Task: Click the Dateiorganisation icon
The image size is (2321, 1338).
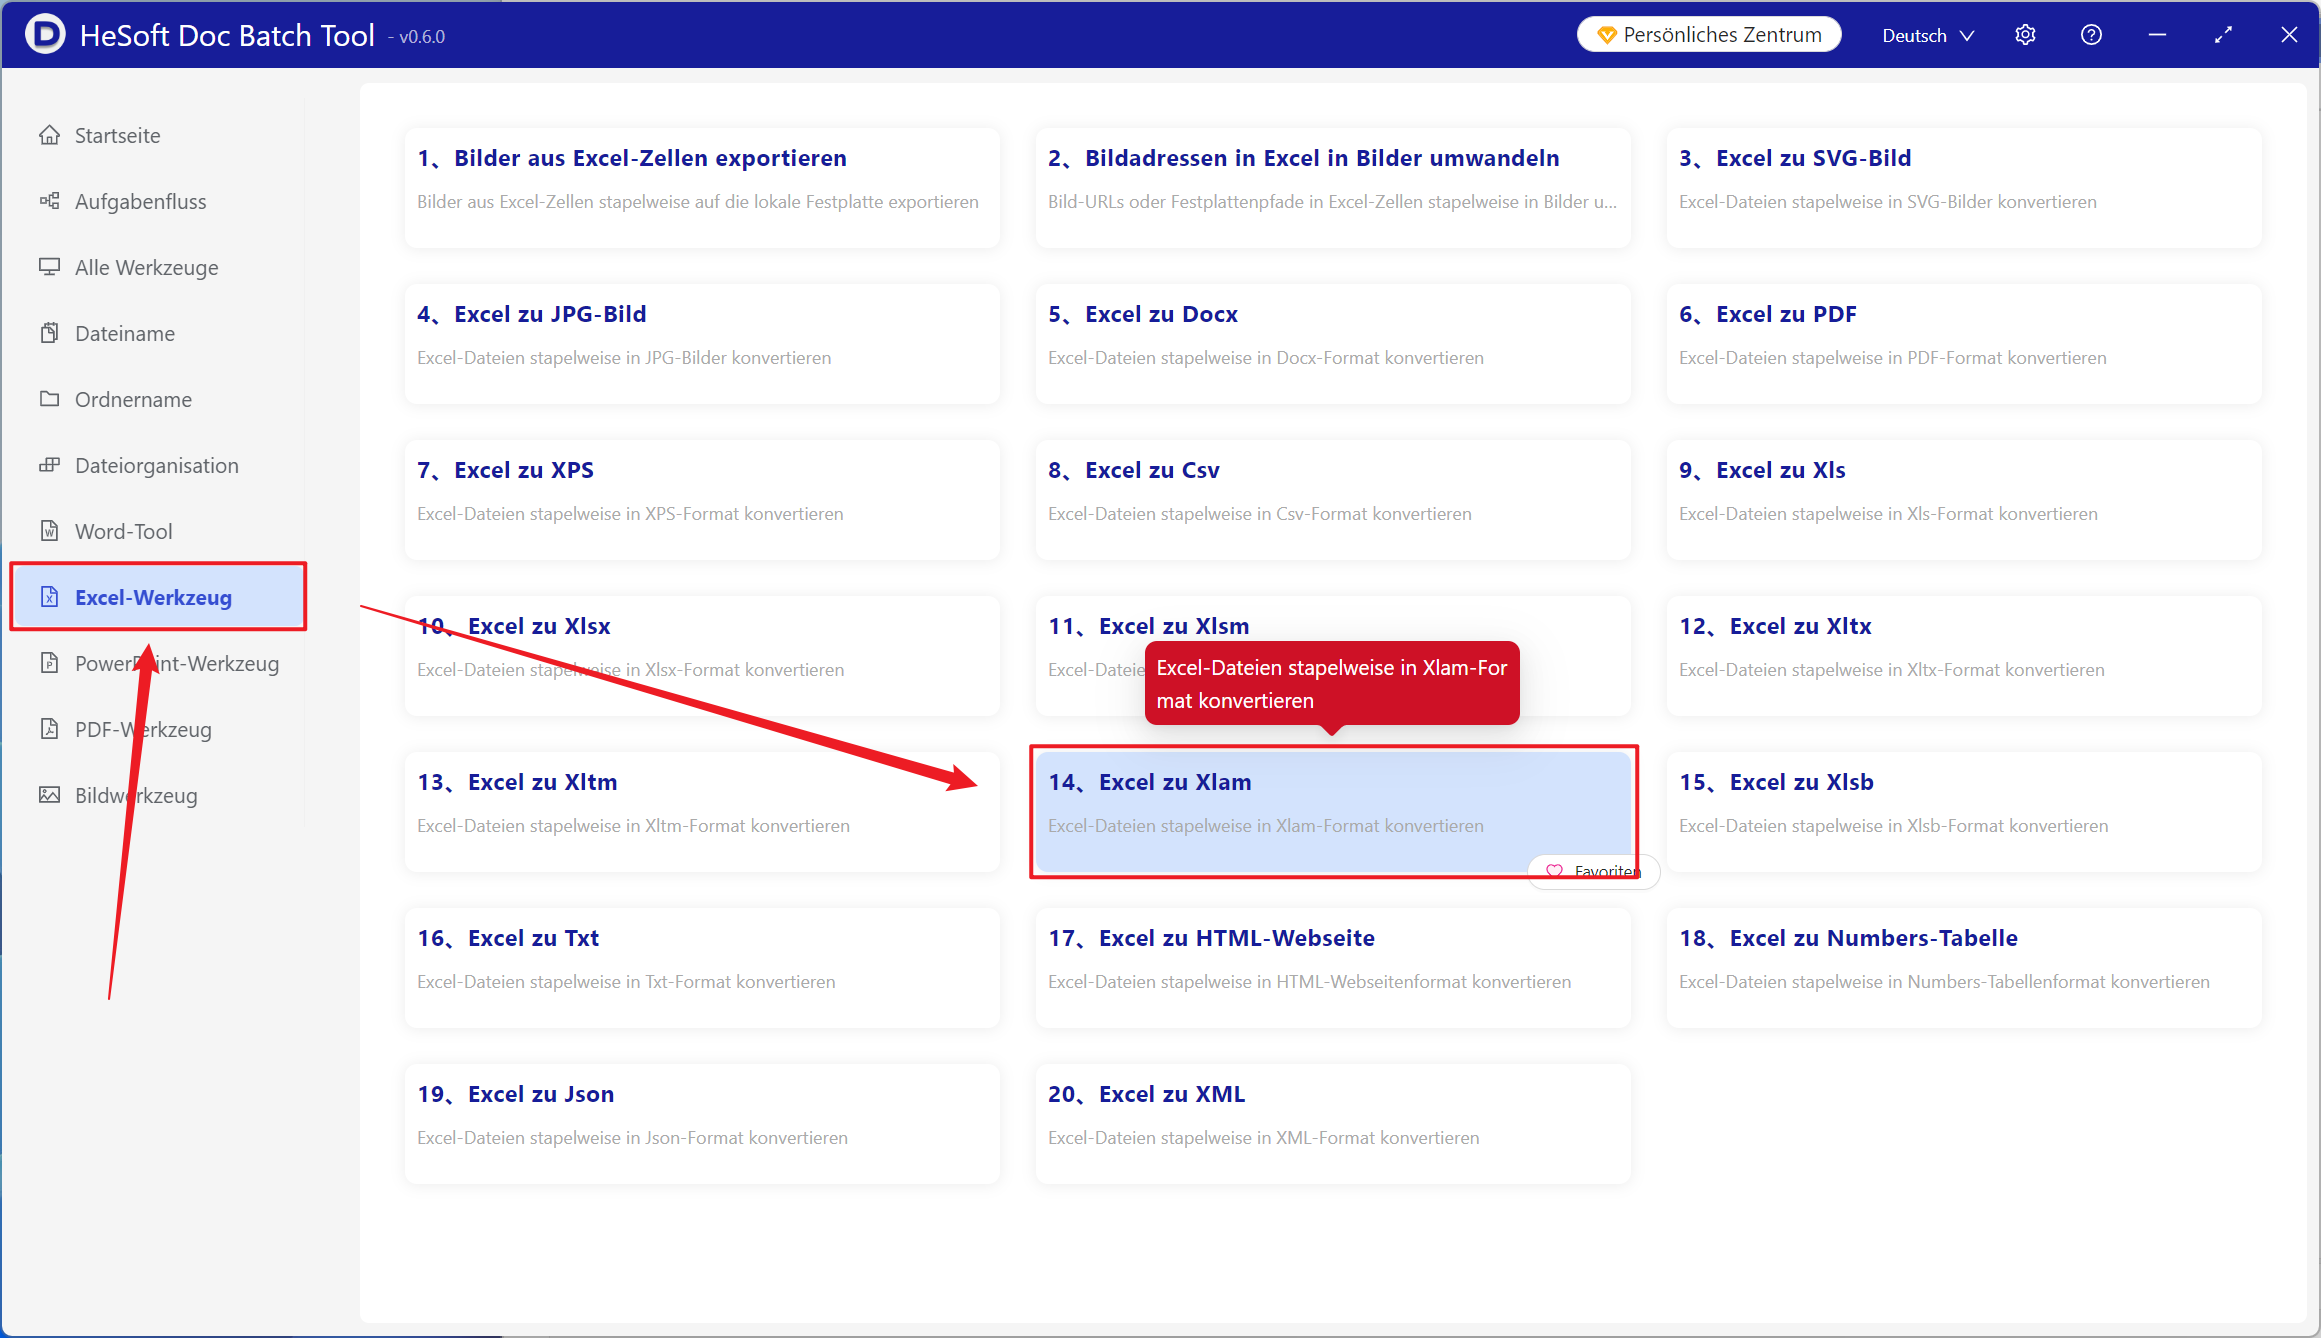Action: (49, 465)
